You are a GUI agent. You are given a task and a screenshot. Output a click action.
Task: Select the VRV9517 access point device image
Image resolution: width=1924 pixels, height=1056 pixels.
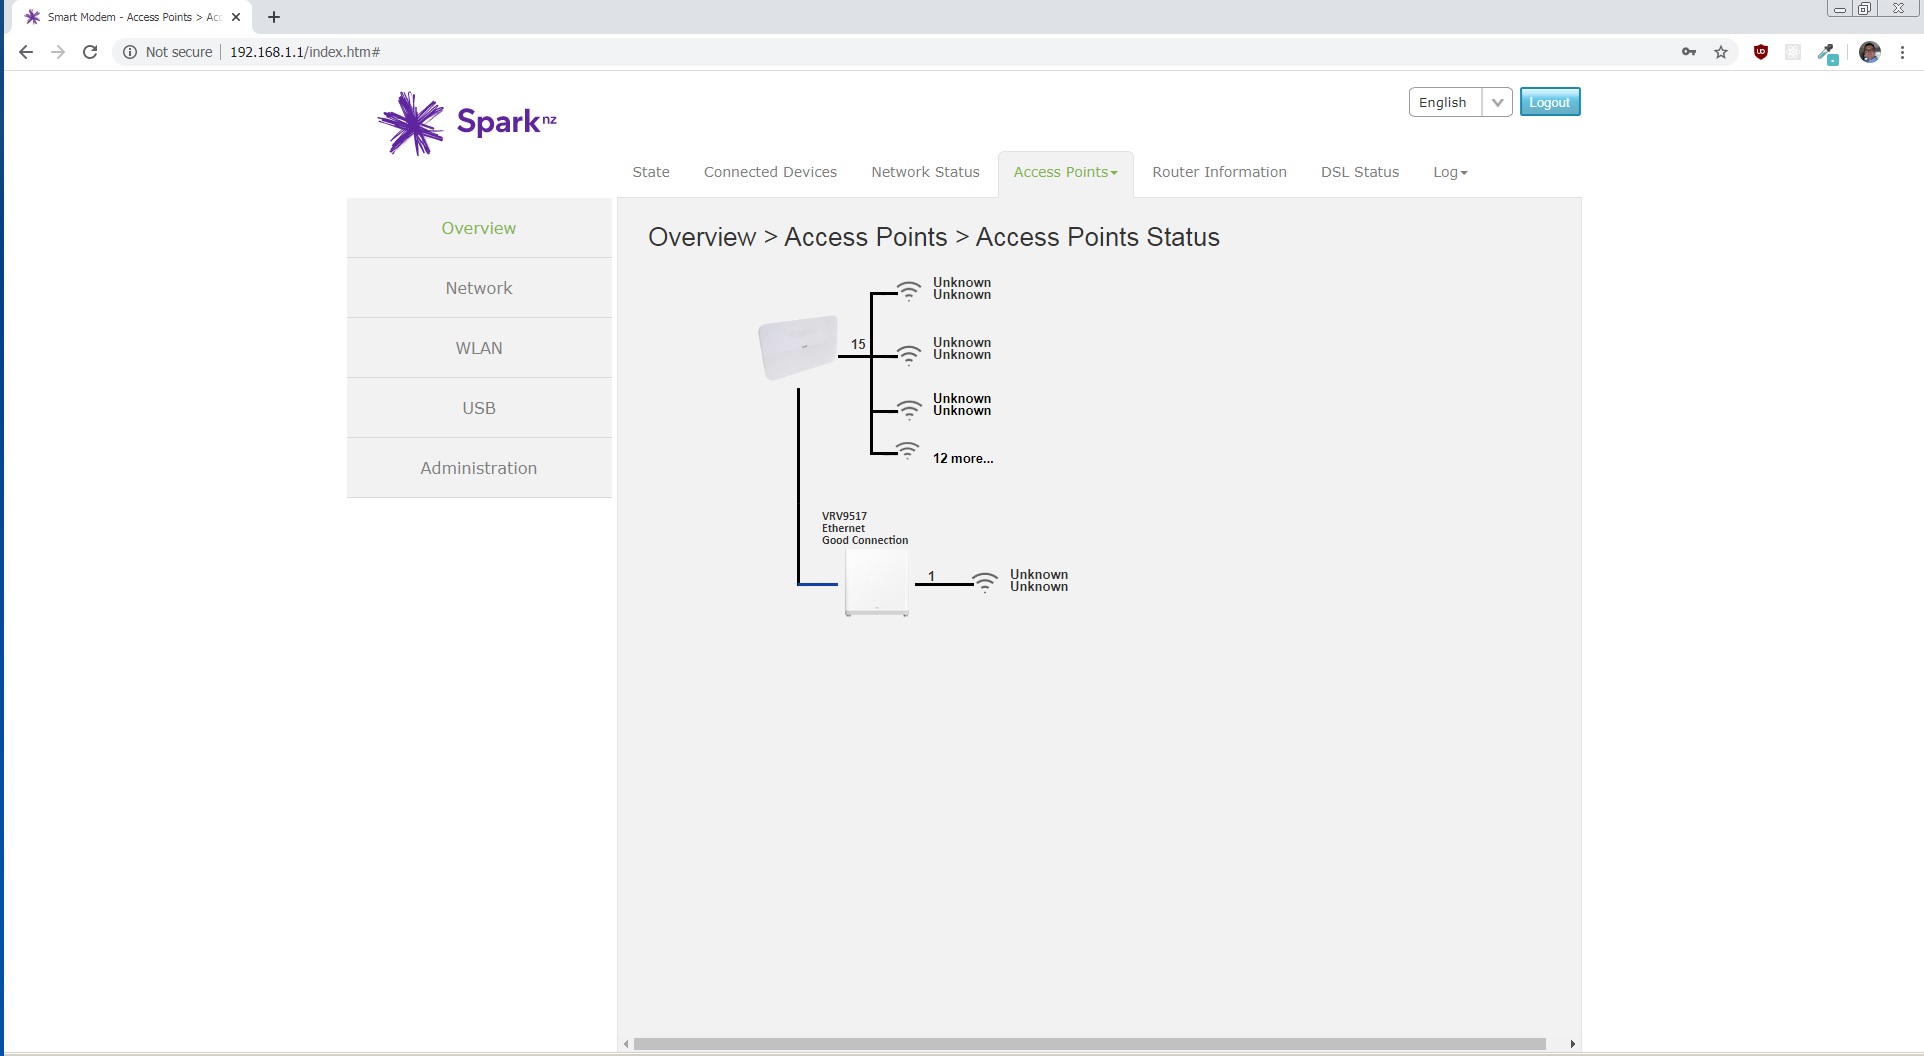876,583
